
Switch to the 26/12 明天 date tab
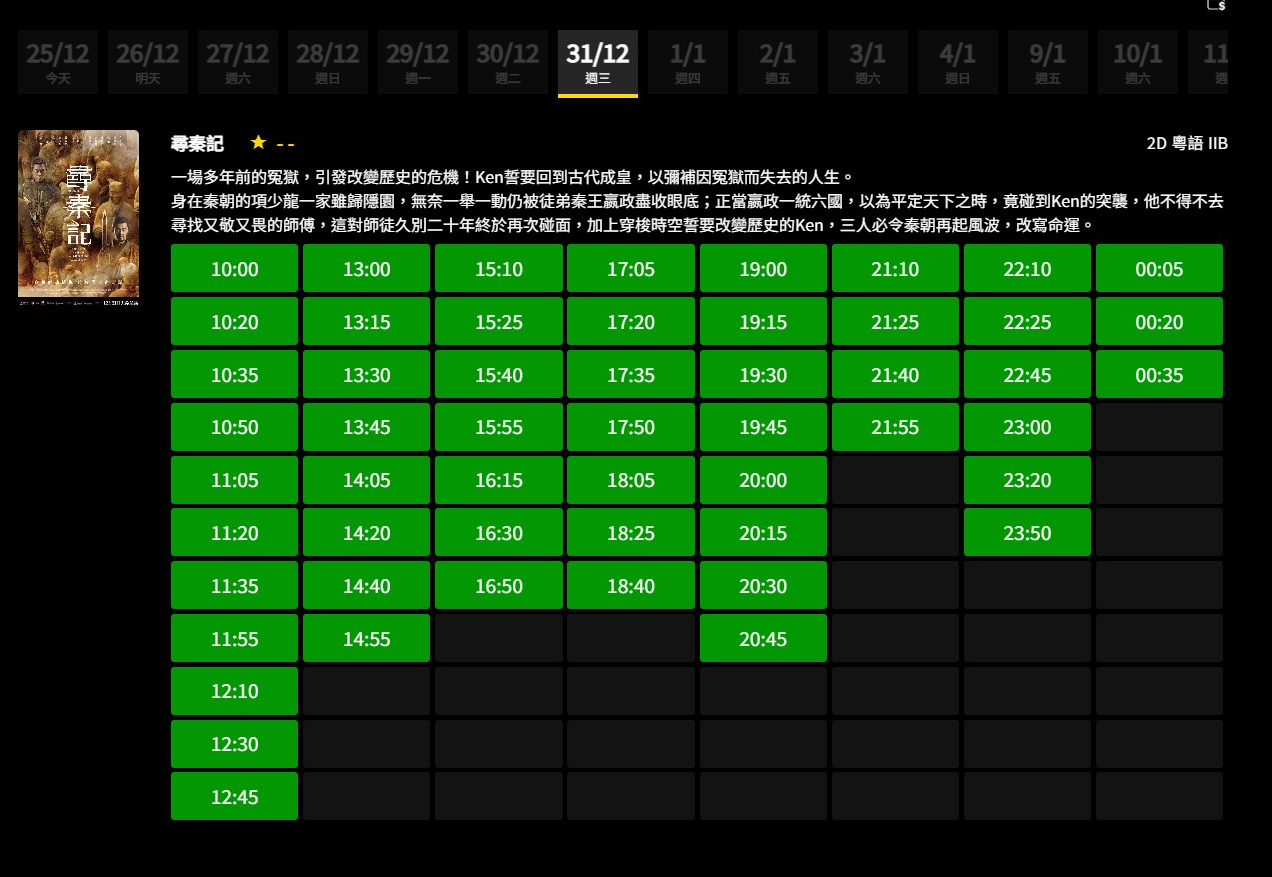(147, 61)
